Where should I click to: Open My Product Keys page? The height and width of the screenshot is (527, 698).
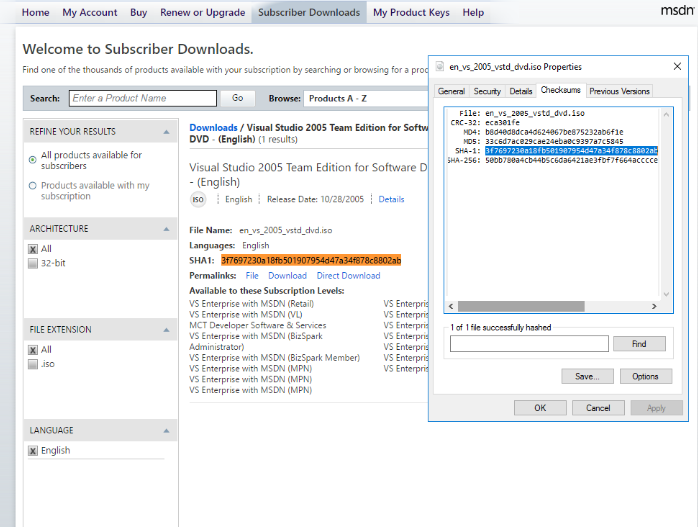411,12
